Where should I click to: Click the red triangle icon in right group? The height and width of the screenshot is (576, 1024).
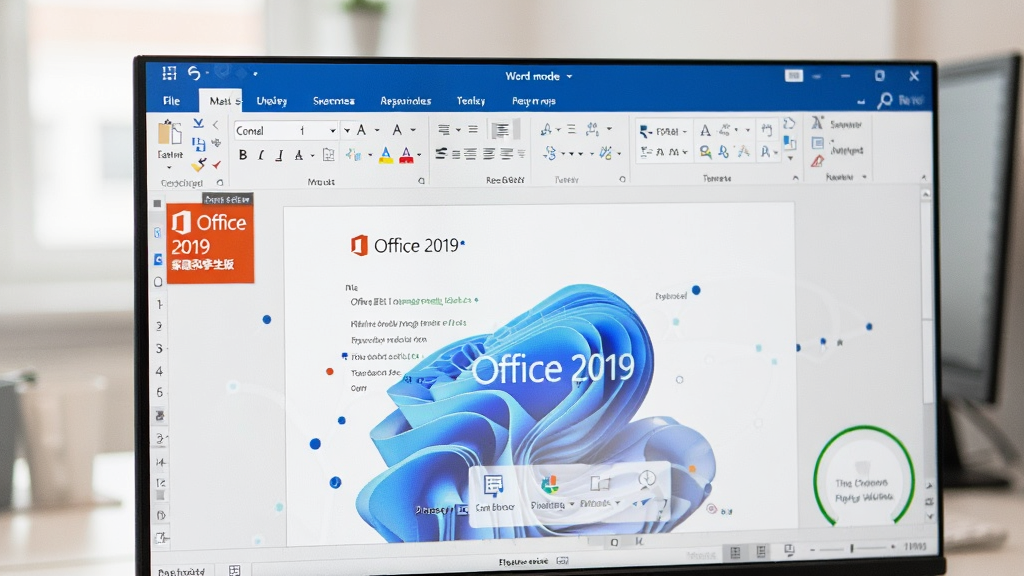pos(818,161)
